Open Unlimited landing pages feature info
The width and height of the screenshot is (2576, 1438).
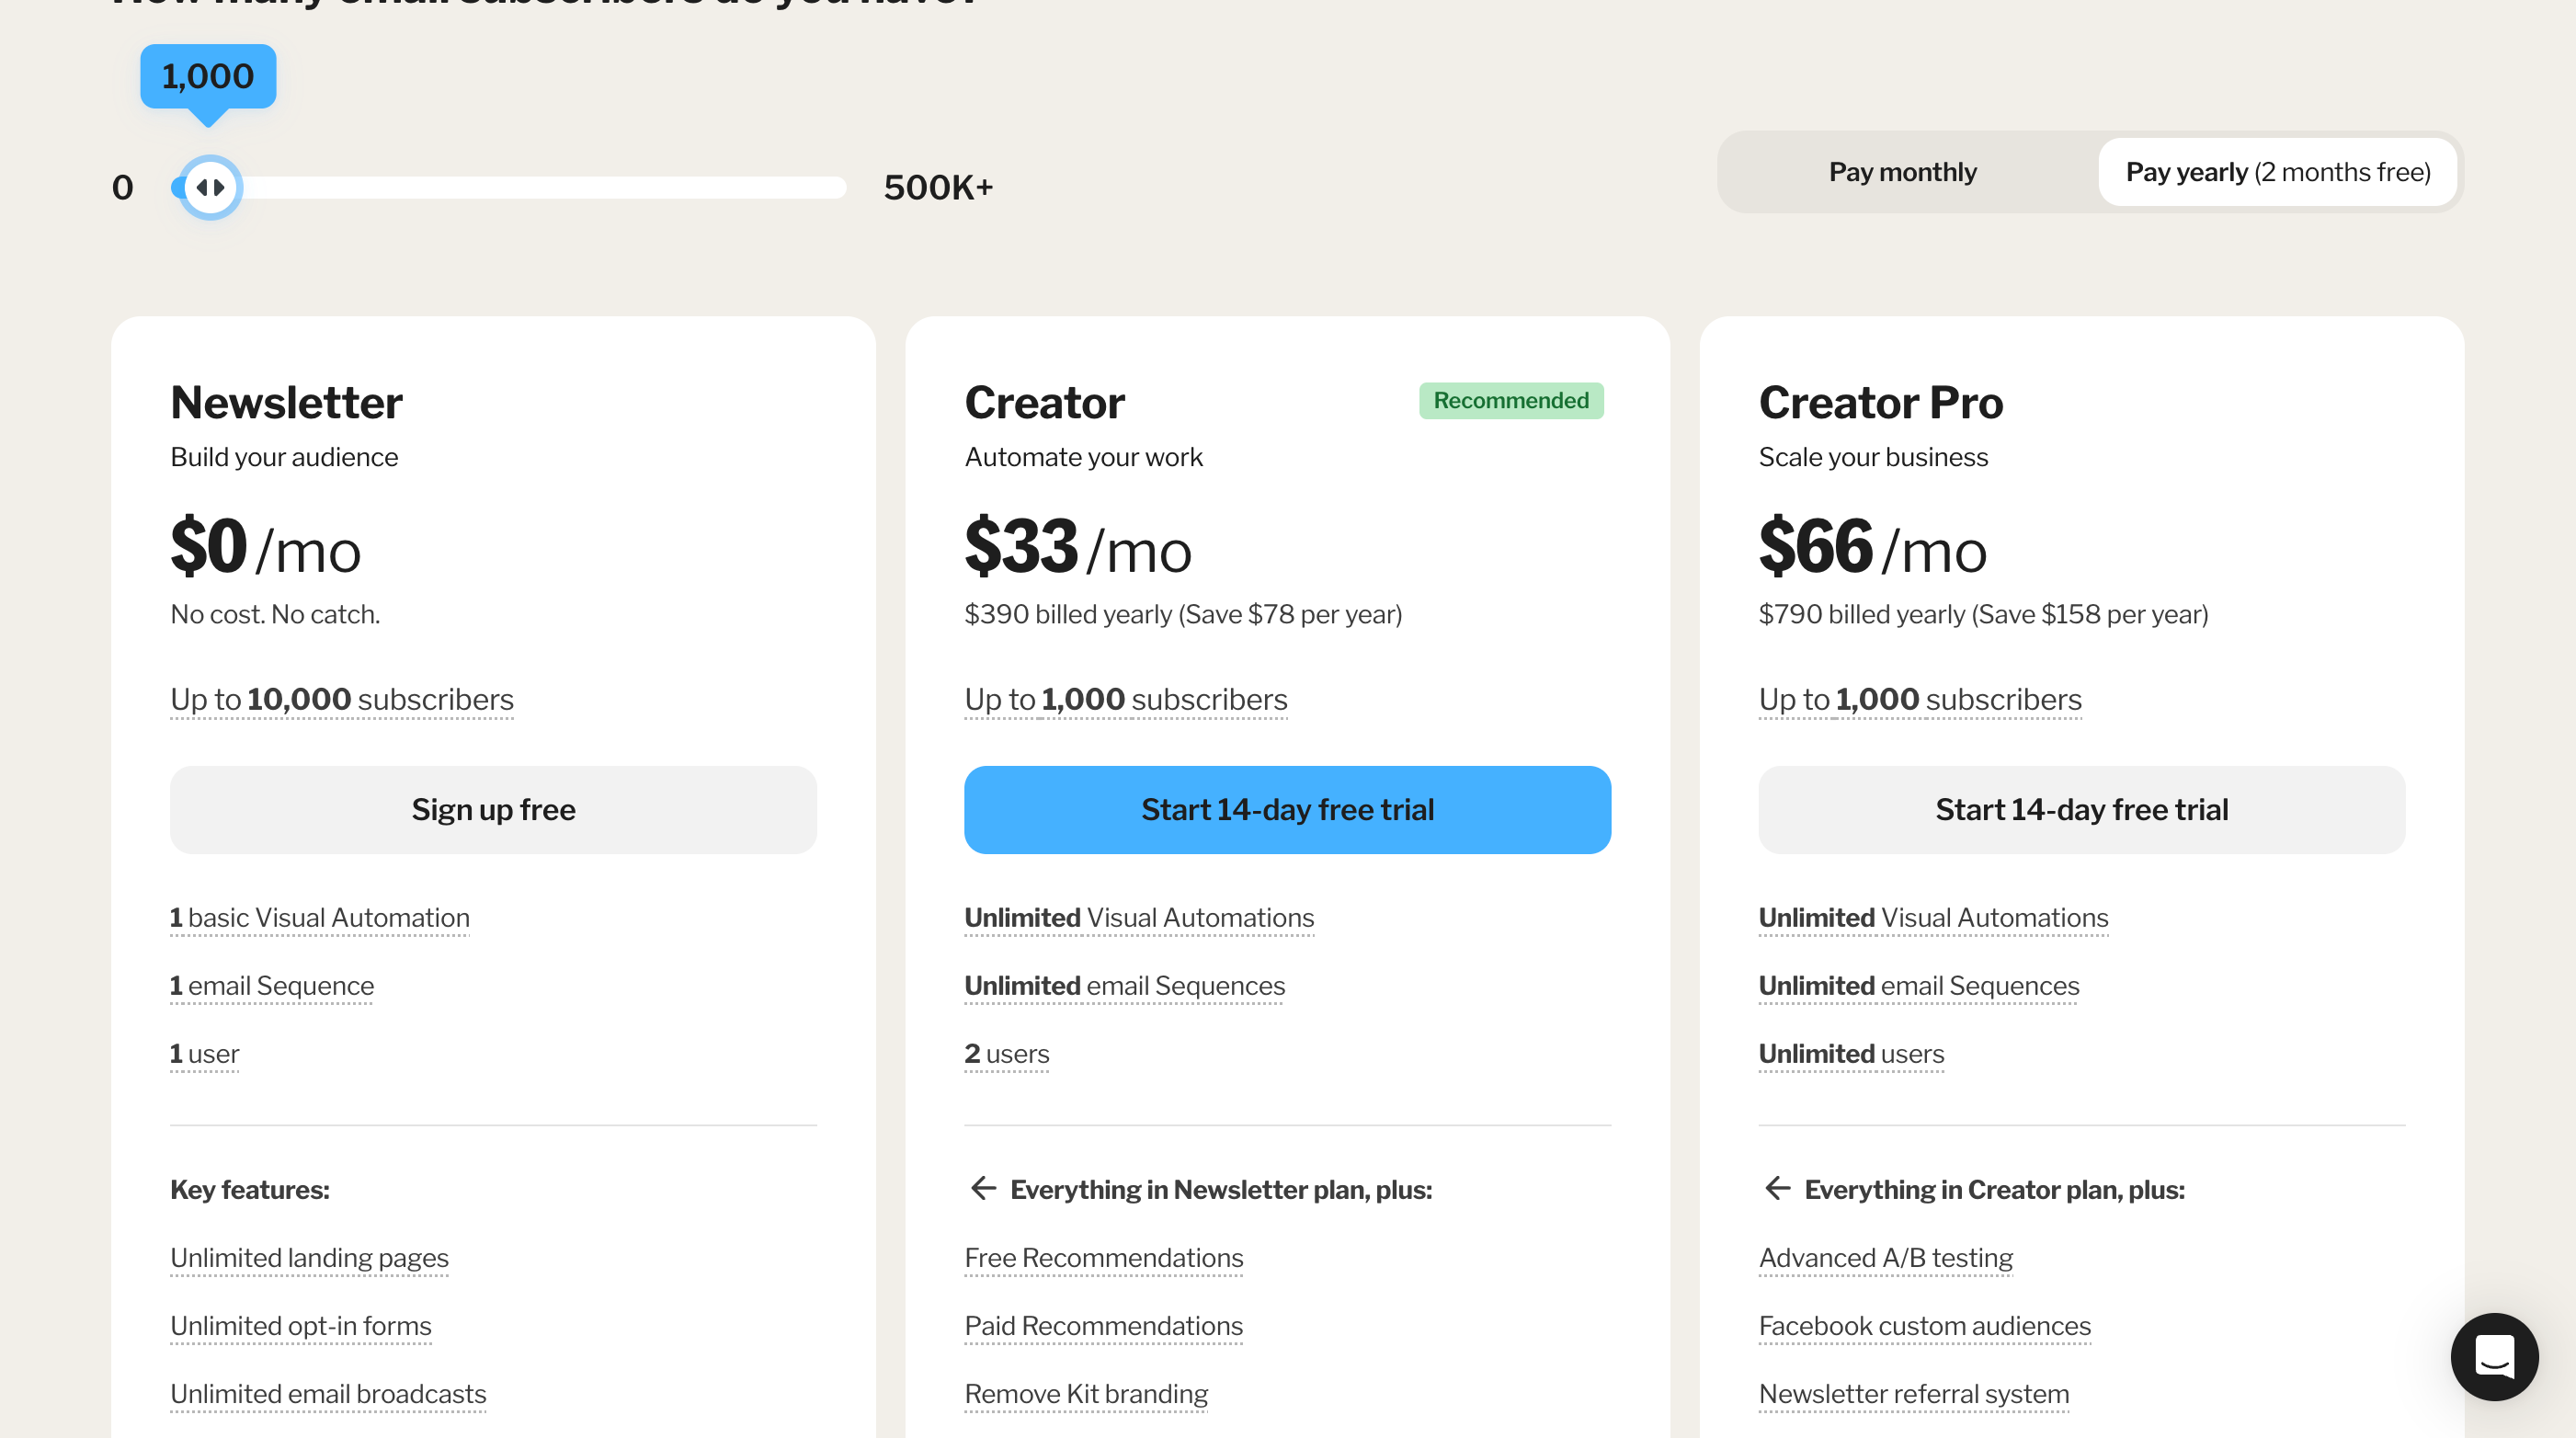pos(309,1257)
